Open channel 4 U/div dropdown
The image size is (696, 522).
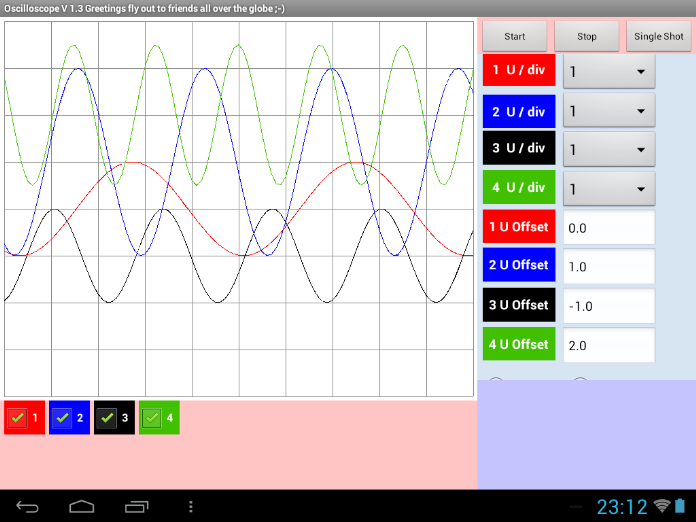[609, 189]
